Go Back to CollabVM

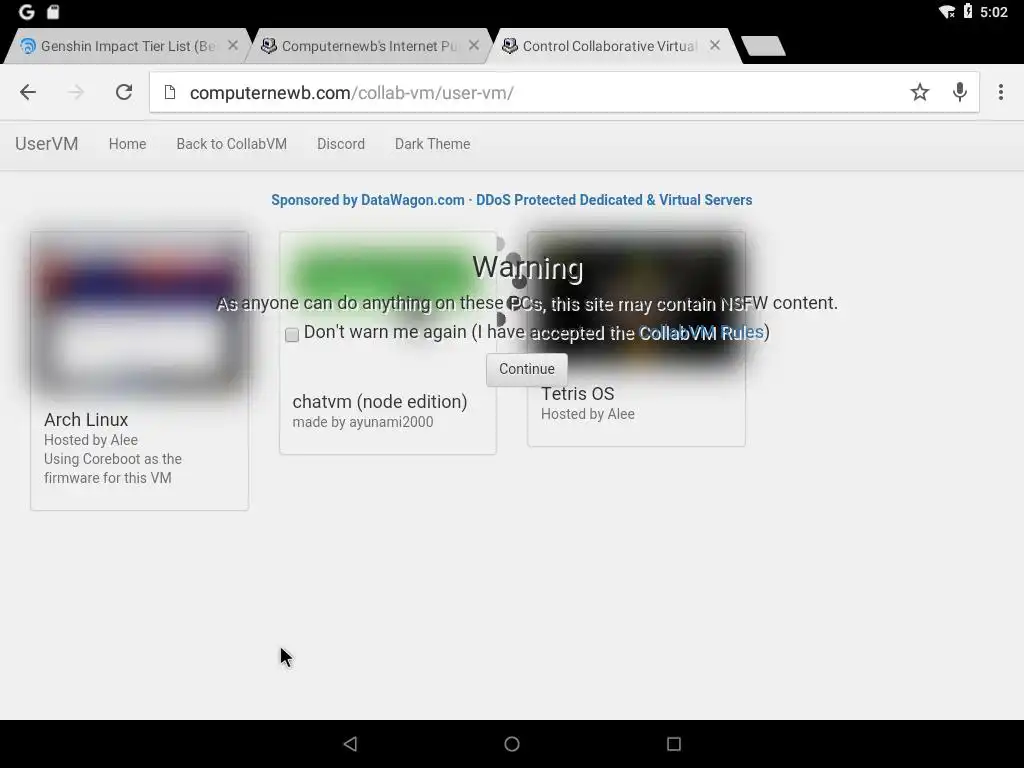tap(231, 144)
